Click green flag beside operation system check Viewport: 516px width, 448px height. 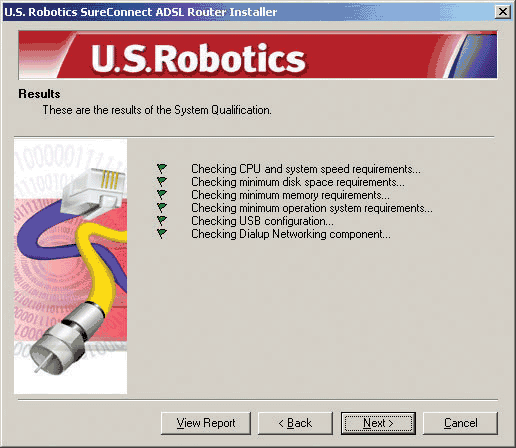tap(162, 207)
